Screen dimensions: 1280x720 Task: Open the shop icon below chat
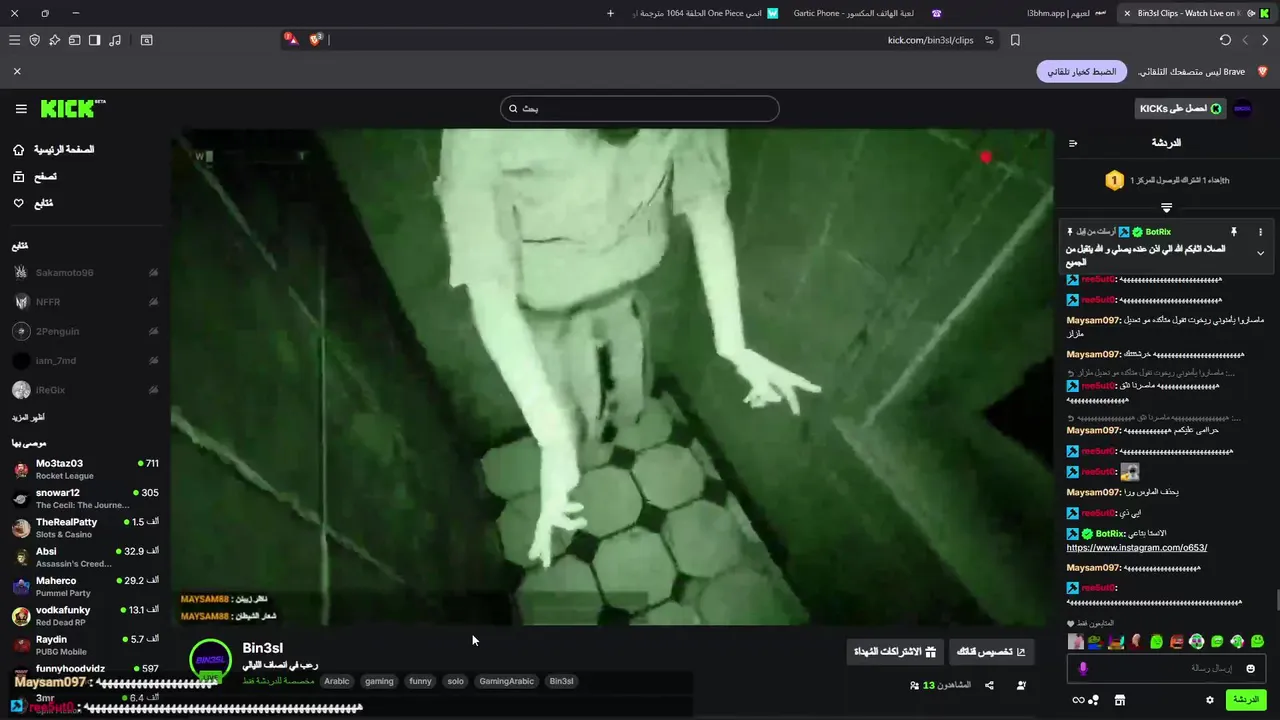[x=1120, y=700]
